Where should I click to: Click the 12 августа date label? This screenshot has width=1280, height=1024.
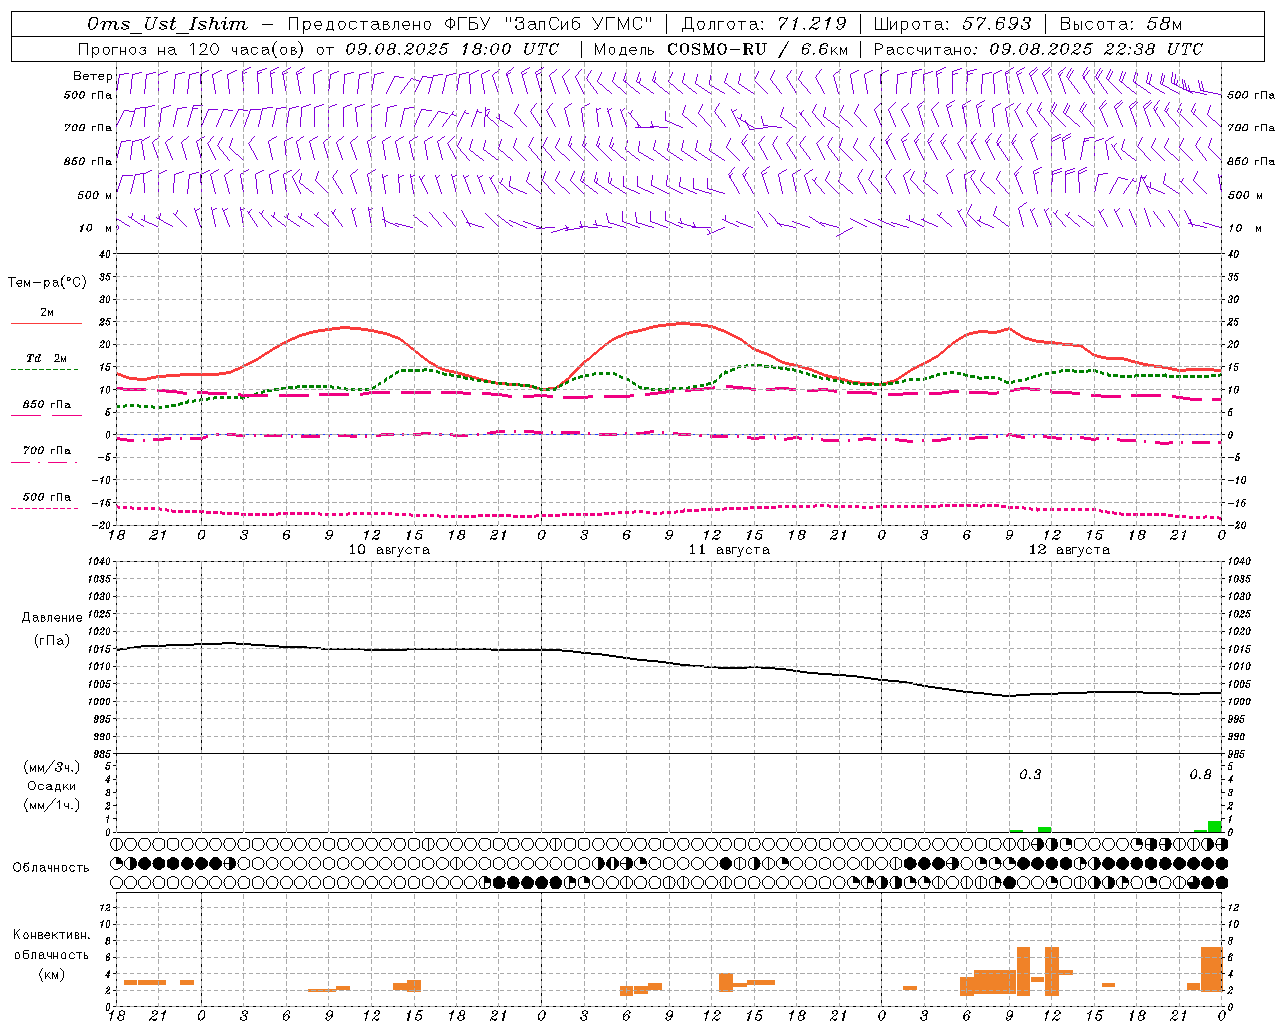point(1069,550)
